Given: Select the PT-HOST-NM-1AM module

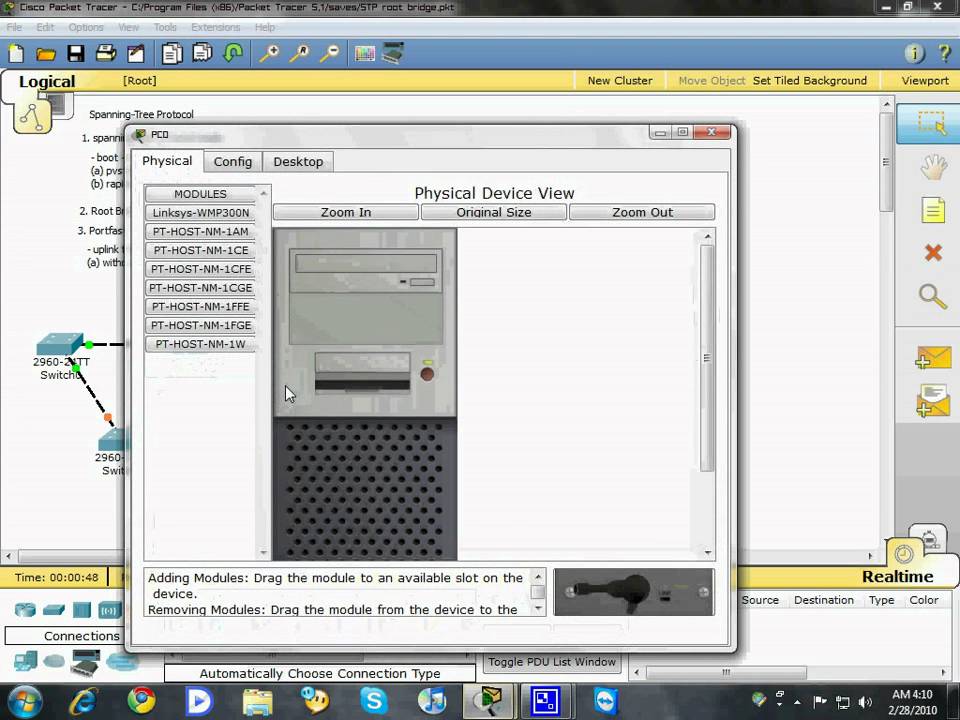Looking at the screenshot, I should coord(200,231).
